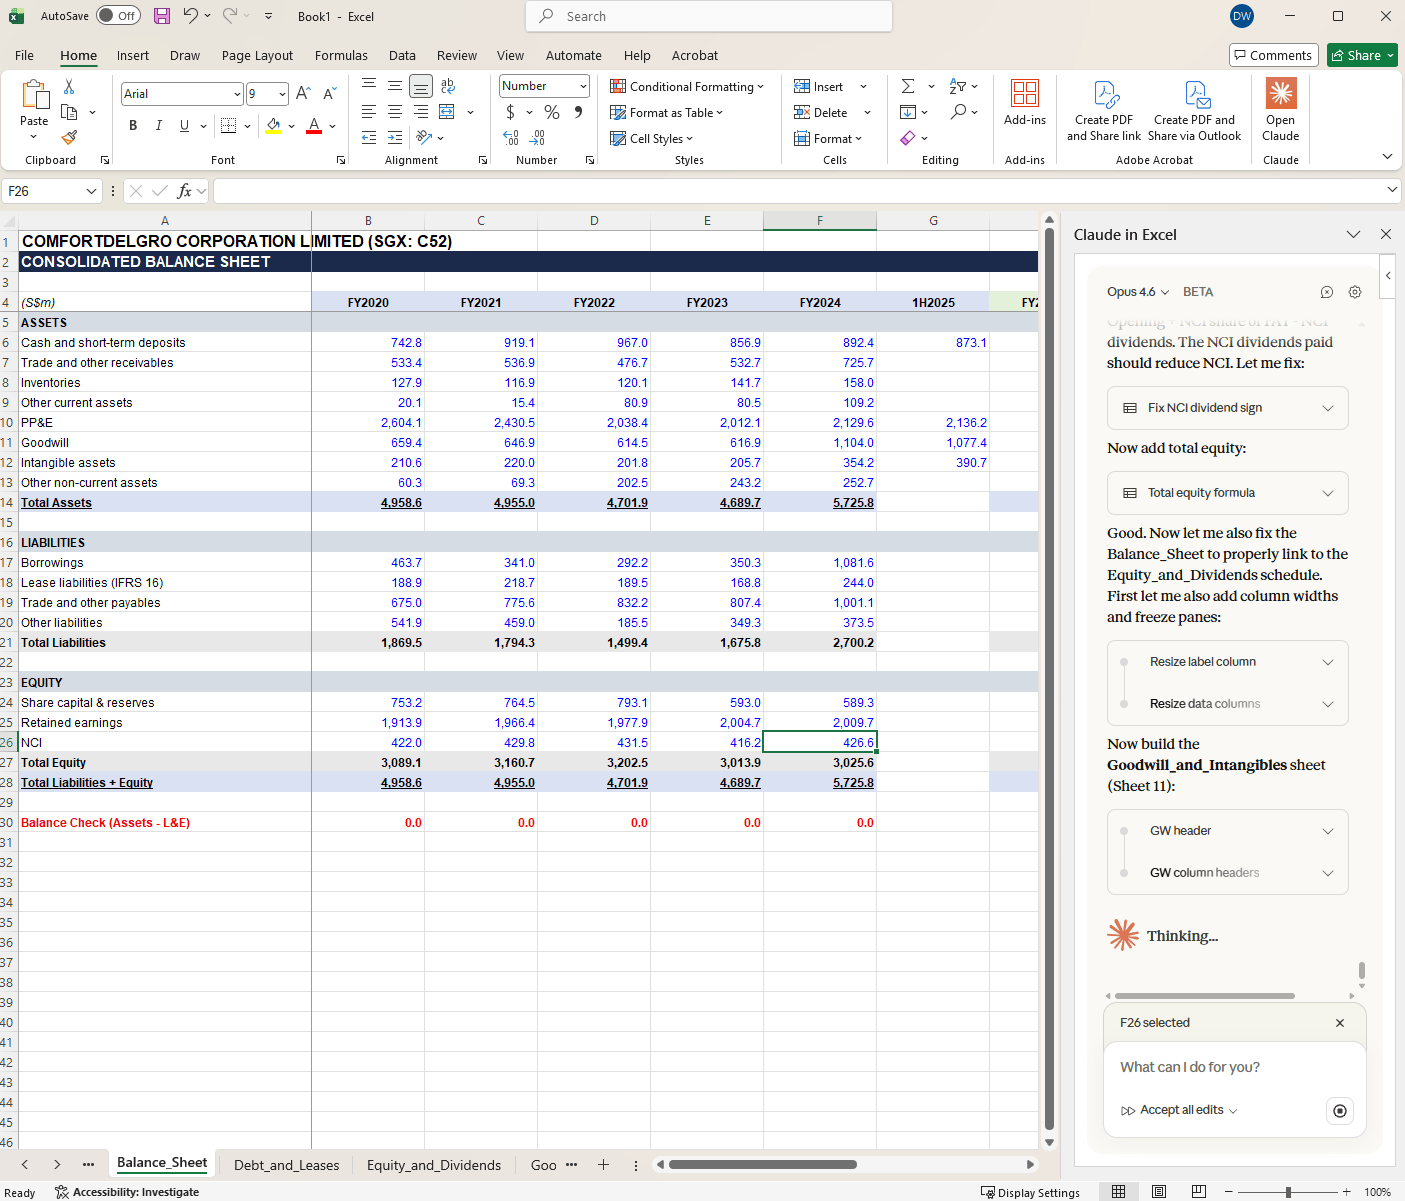Toggle Underline formatting
This screenshot has height=1201, width=1405.
click(184, 125)
